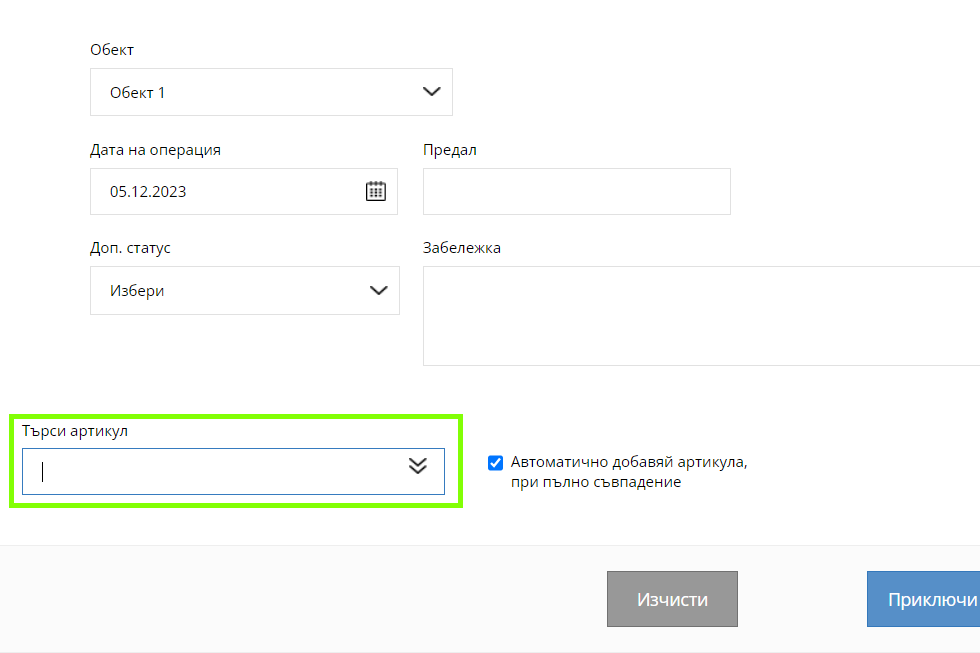Image resolution: width=980 pixels, height=653 pixels.
Task: Click the Дата на операция date field
Action: [244, 191]
